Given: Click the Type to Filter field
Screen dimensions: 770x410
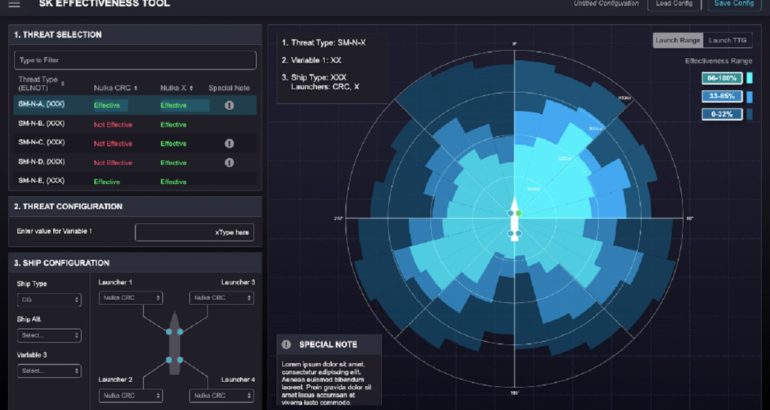Looking at the screenshot, I should tap(135, 60).
